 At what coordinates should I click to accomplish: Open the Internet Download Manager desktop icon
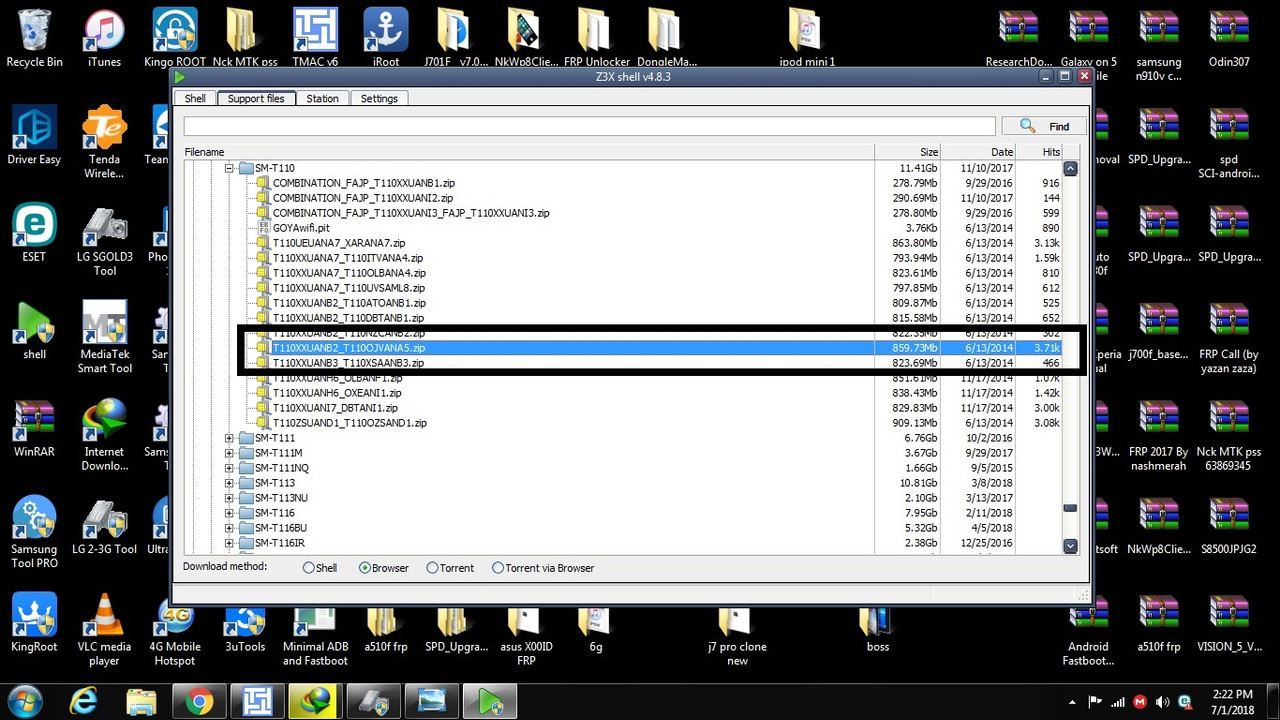pos(104,435)
